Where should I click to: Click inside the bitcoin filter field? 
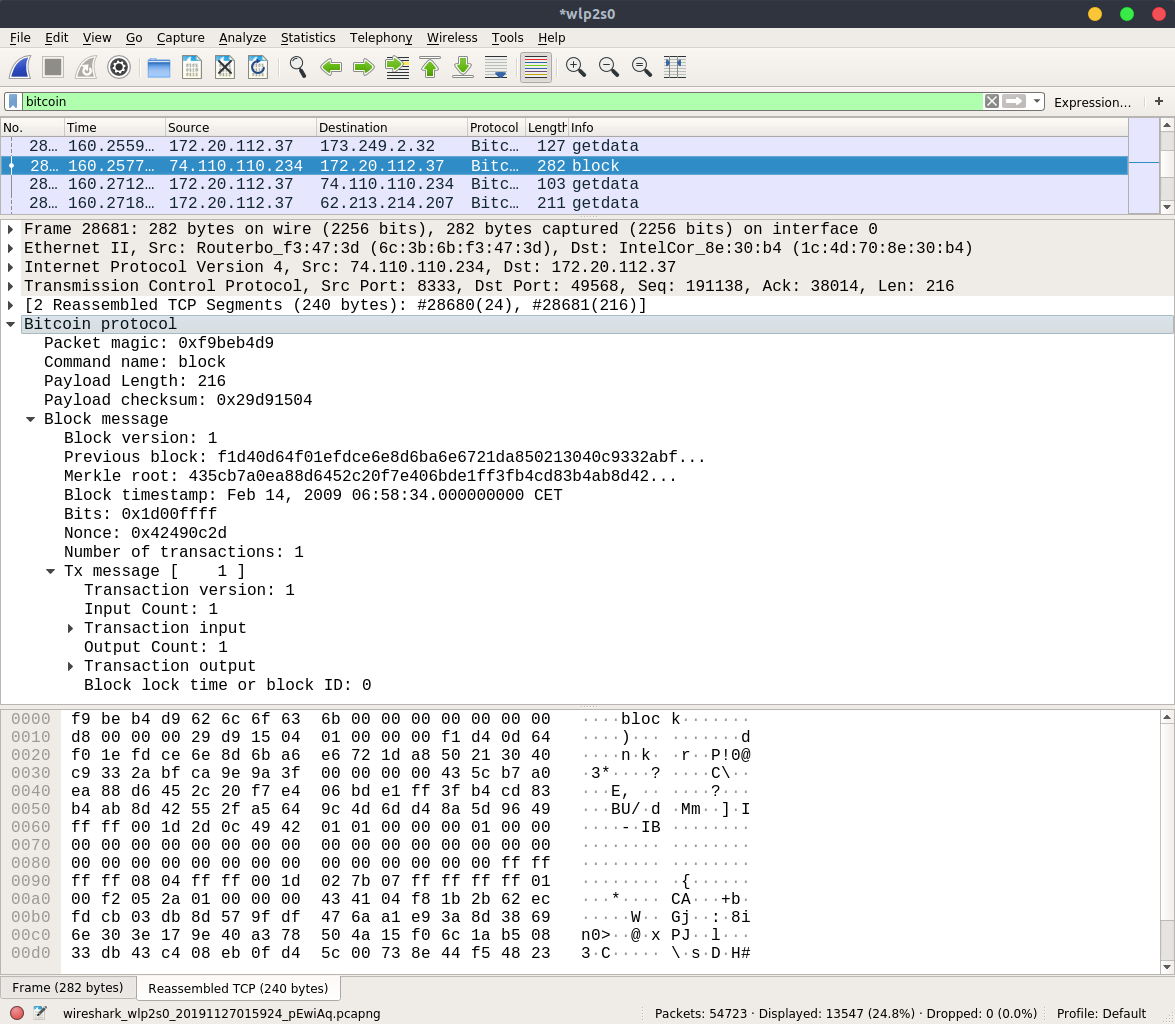(x=502, y=101)
